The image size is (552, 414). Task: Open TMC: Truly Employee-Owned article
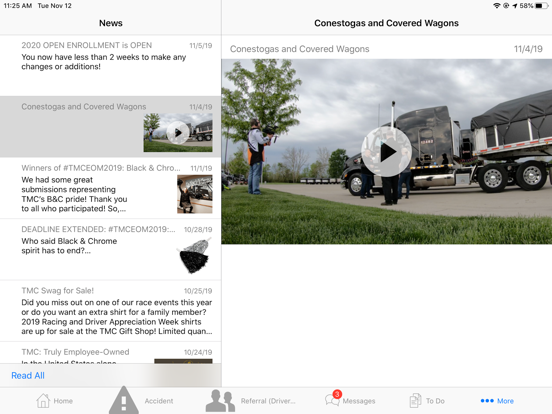tap(111, 353)
